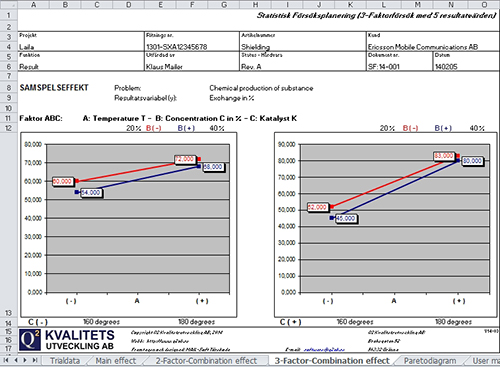500x367 pixels.
Task: Go to last sheet navigation arrow
Action: [x=34, y=360]
